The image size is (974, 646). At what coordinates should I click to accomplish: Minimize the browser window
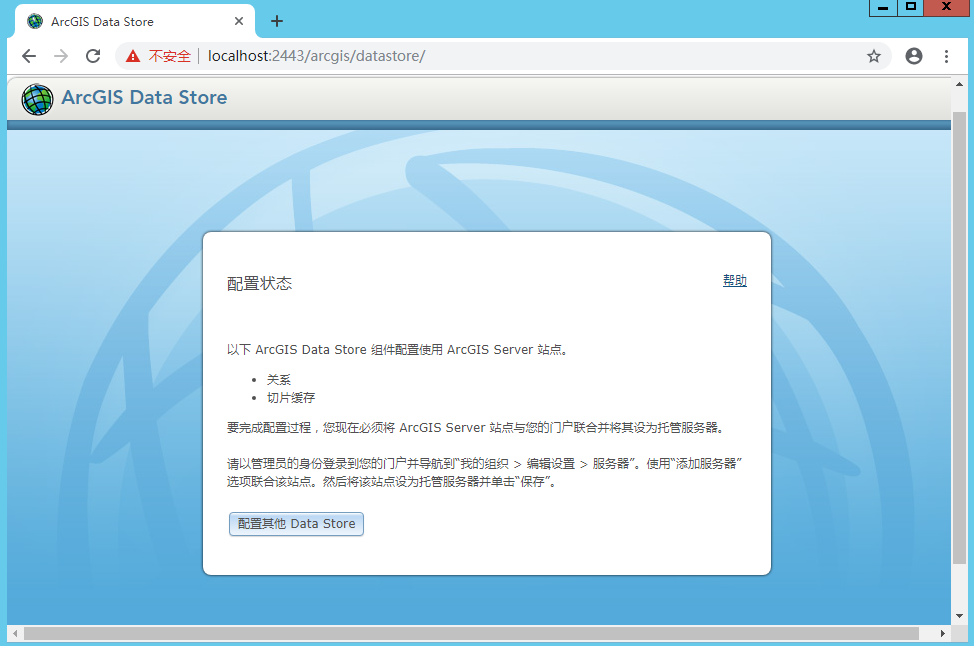point(883,7)
